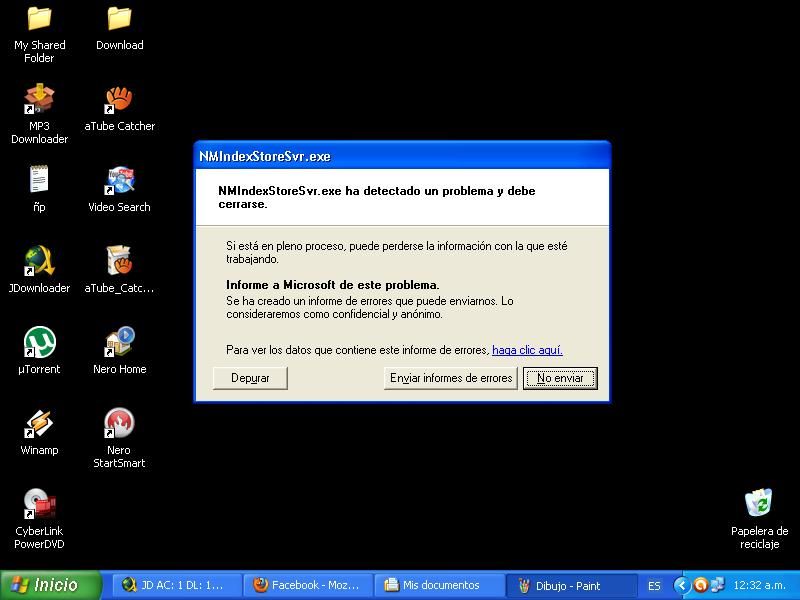Click the orange round system tray icon
The width and height of the screenshot is (800, 600).
[701, 585]
